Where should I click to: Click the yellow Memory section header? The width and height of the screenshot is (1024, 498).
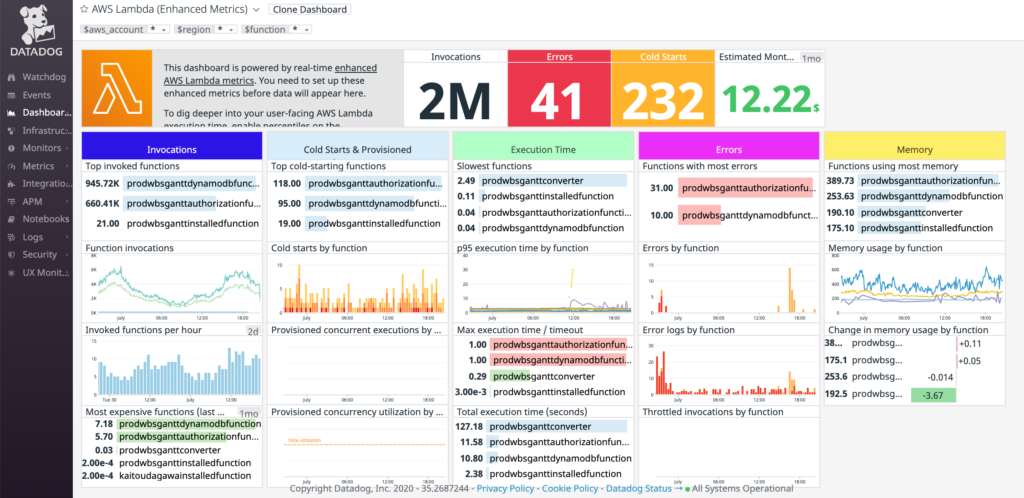click(914, 146)
